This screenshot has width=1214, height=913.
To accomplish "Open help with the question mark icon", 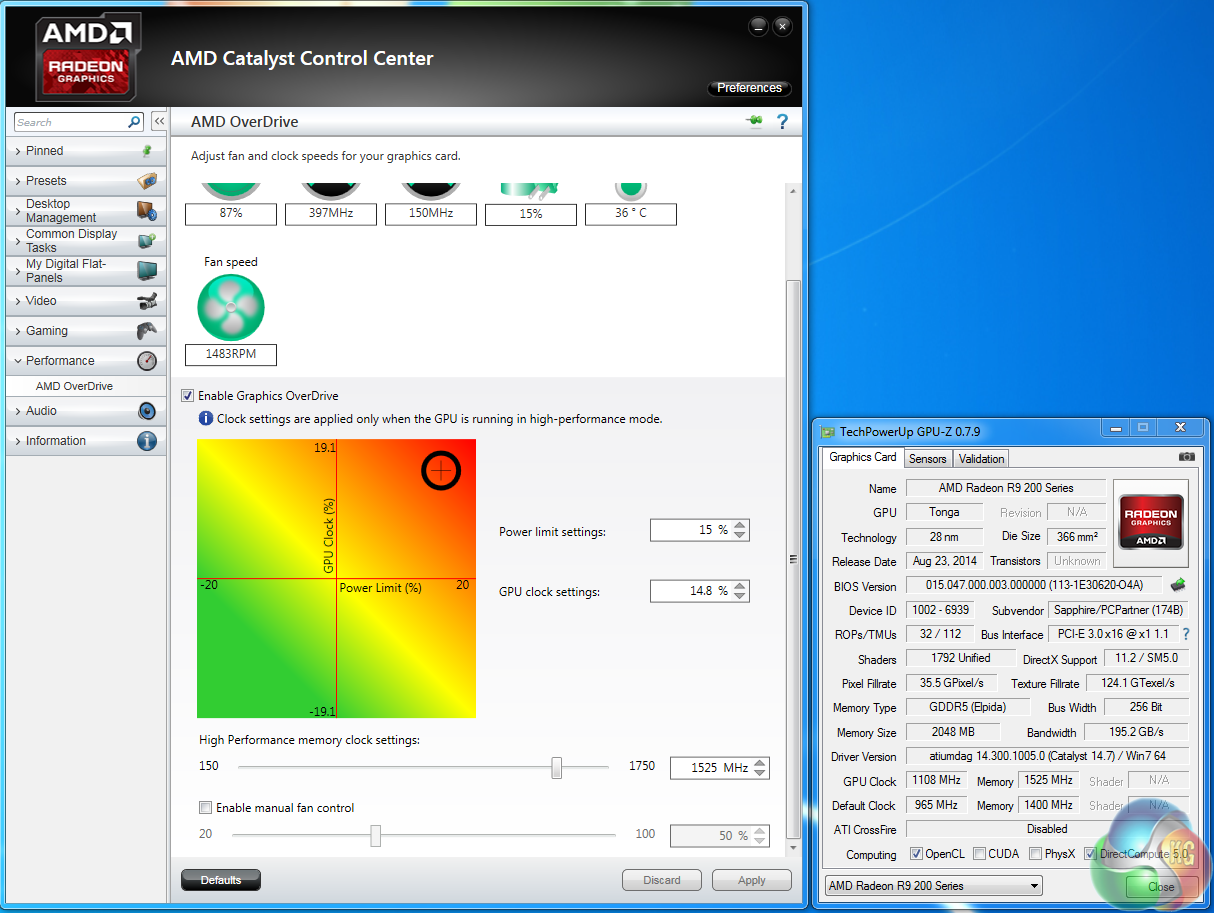I will tap(782, 121).
